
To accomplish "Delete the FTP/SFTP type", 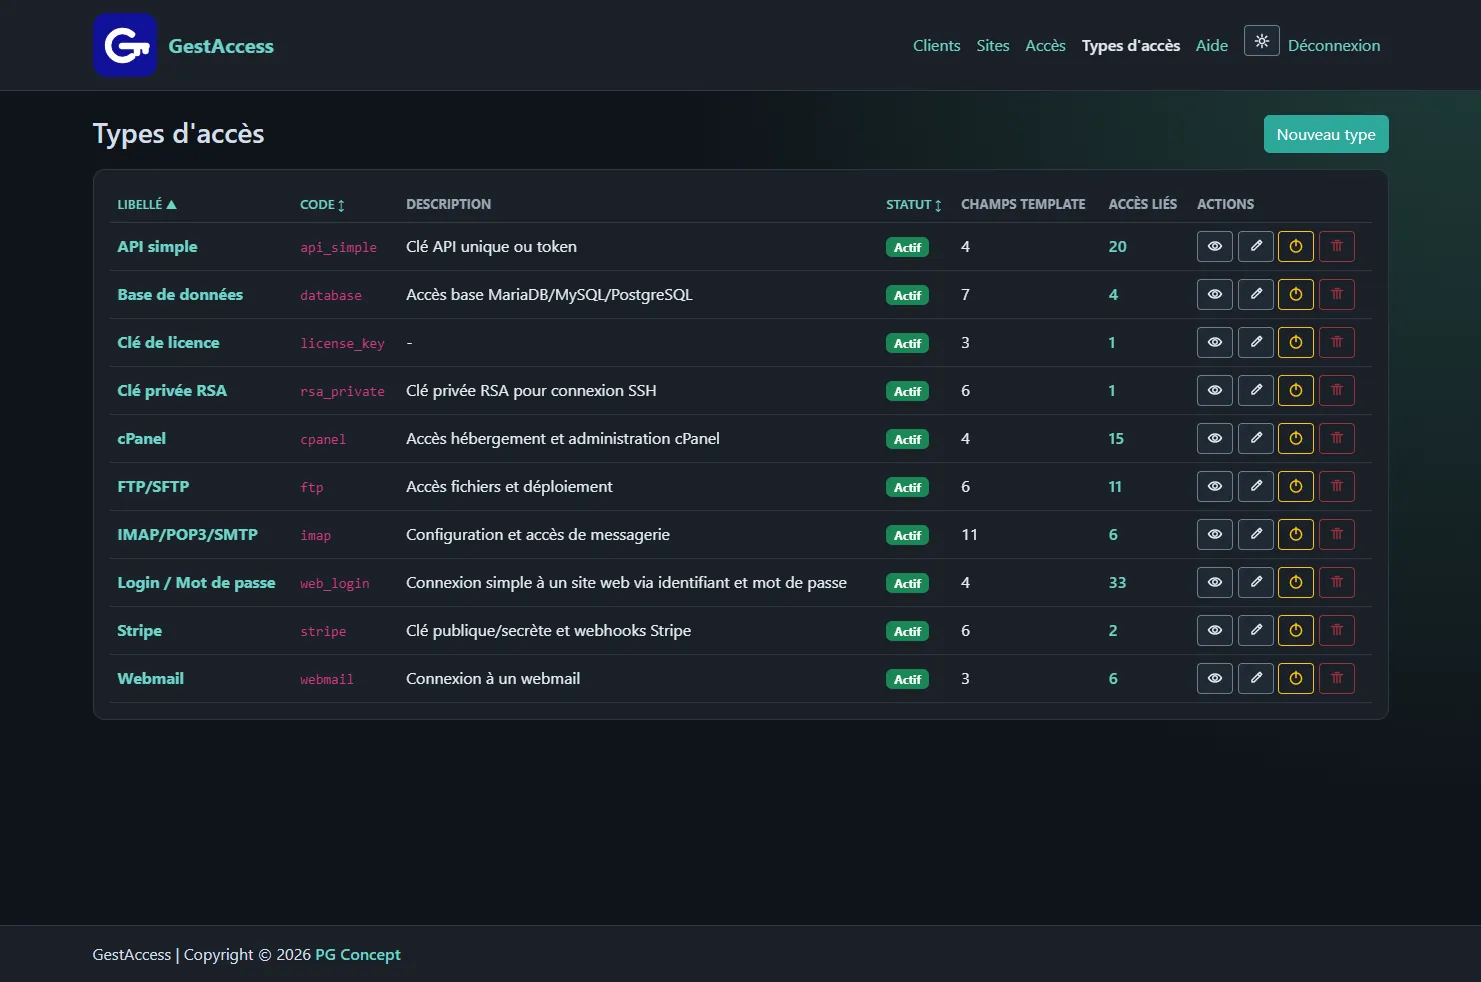I will [1337, 486].
